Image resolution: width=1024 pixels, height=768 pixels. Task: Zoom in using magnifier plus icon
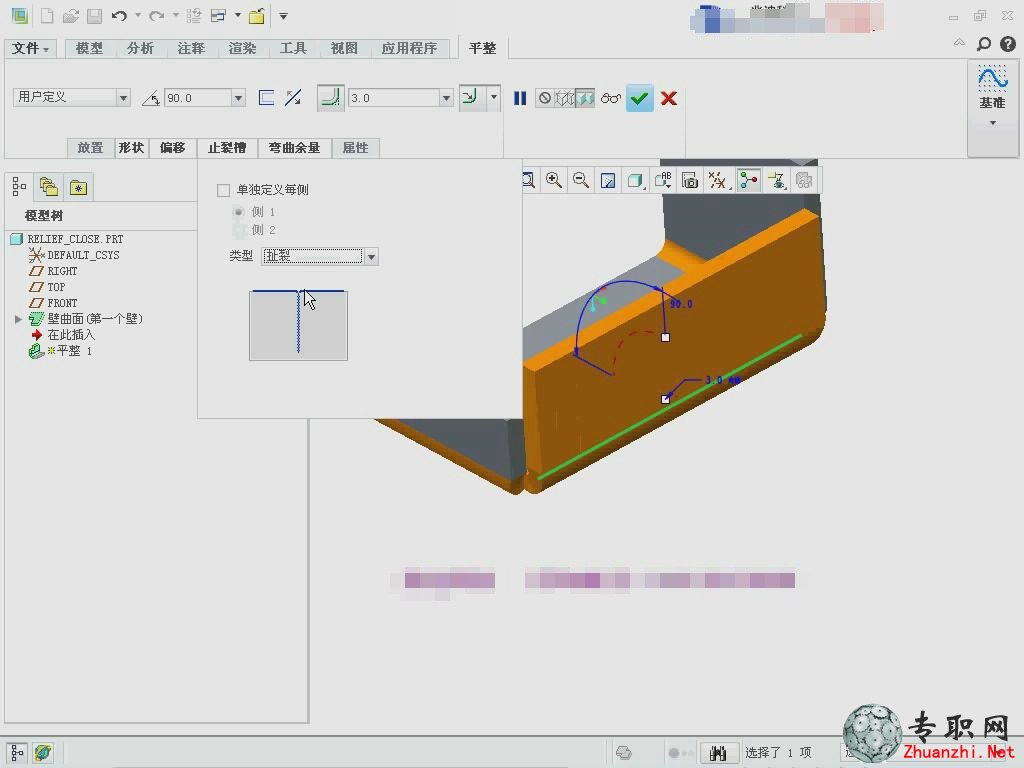pos(554,180)
